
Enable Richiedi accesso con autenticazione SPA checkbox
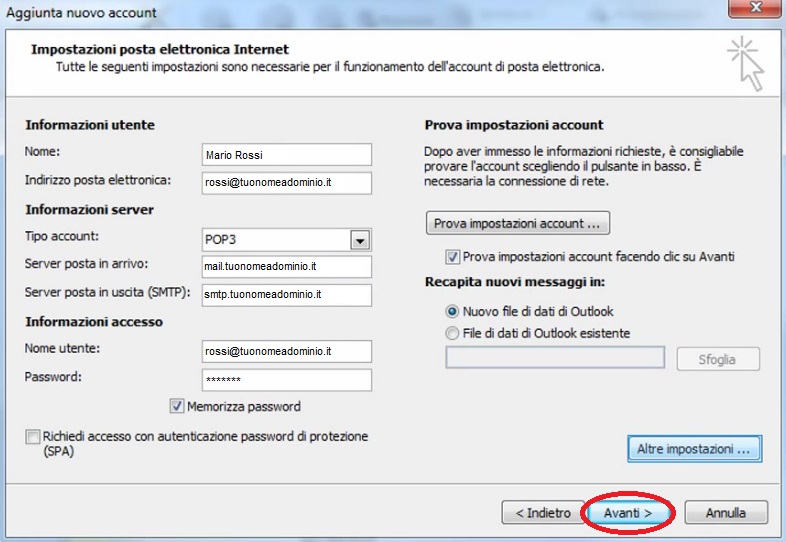(x=34, y=437)
